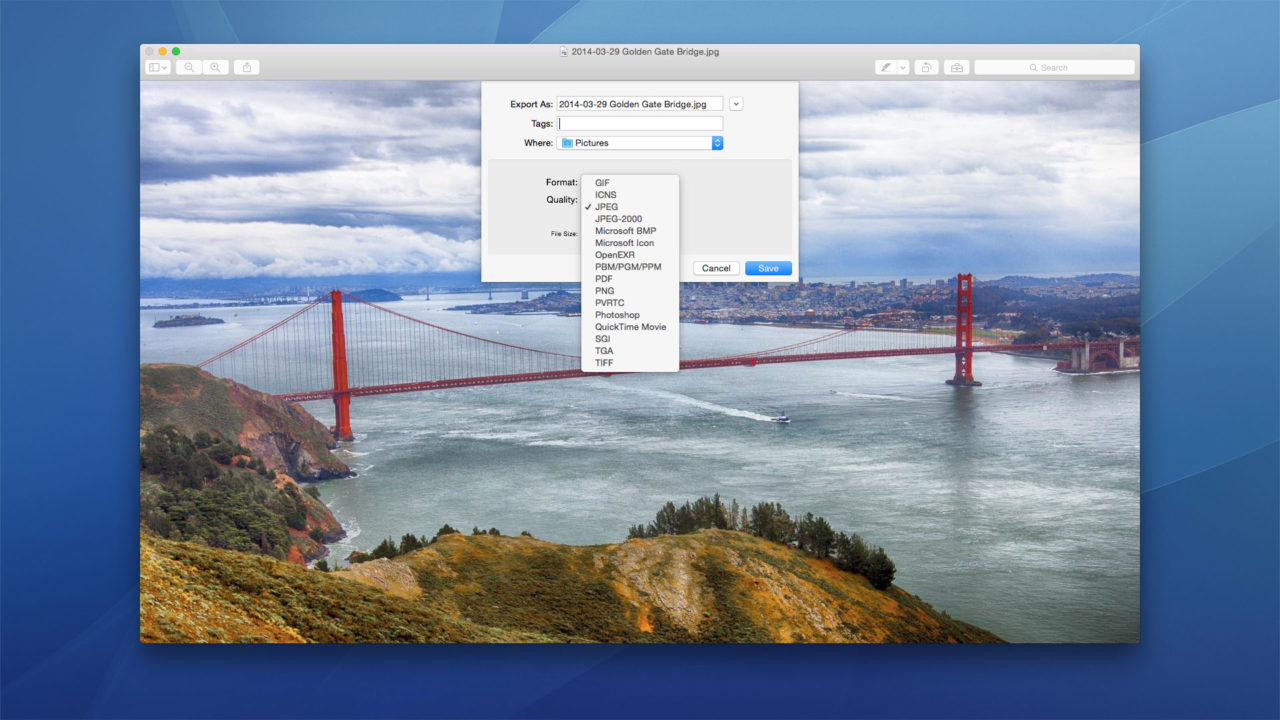This screenshot has height=720, width=1280.
Task: Open the markup pen dropdown arrow
Action: tap(903, 67)
